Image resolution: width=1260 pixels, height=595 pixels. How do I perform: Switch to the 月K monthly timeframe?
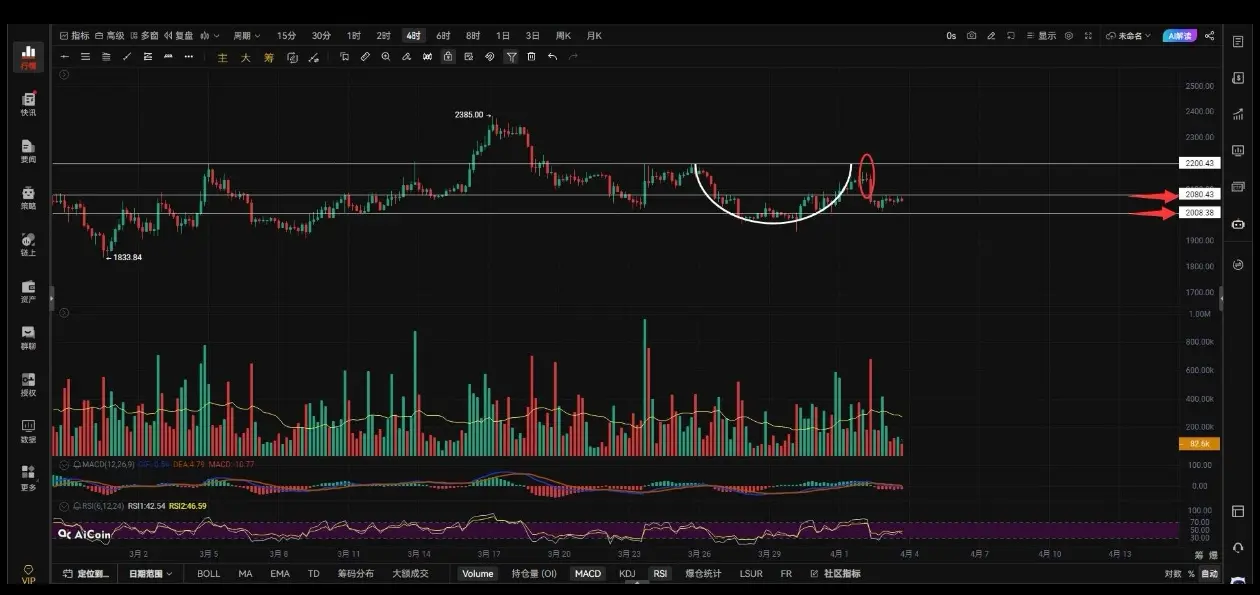coord(594,36)
